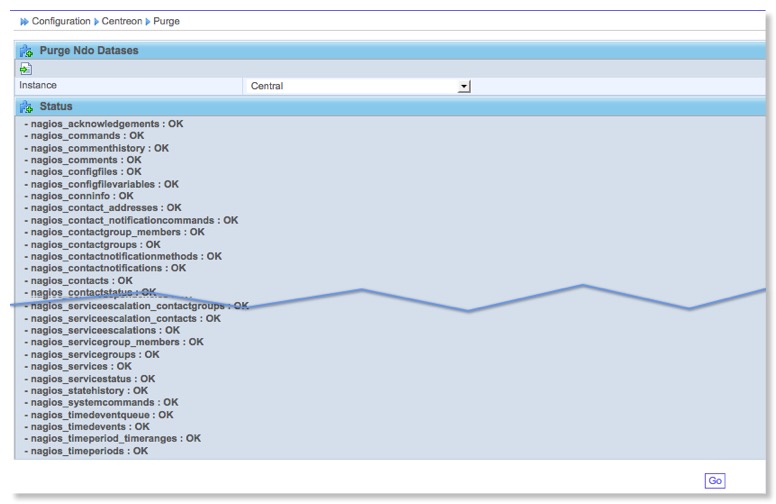Click the Purge Ndo Datases header icon
The image size is (776, 504).
click(x=26, y=50)
